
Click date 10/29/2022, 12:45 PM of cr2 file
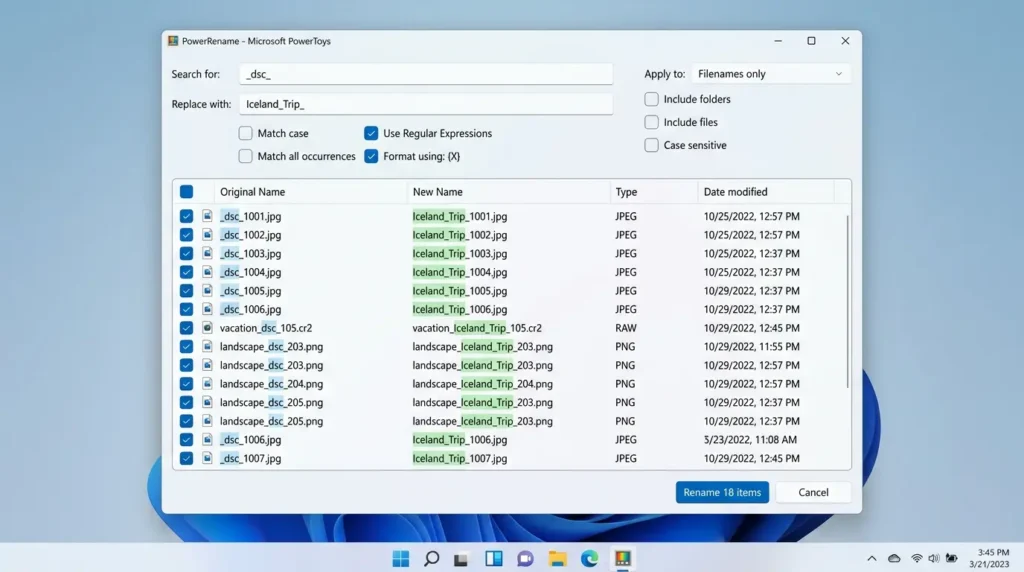[x=752, y=328]
